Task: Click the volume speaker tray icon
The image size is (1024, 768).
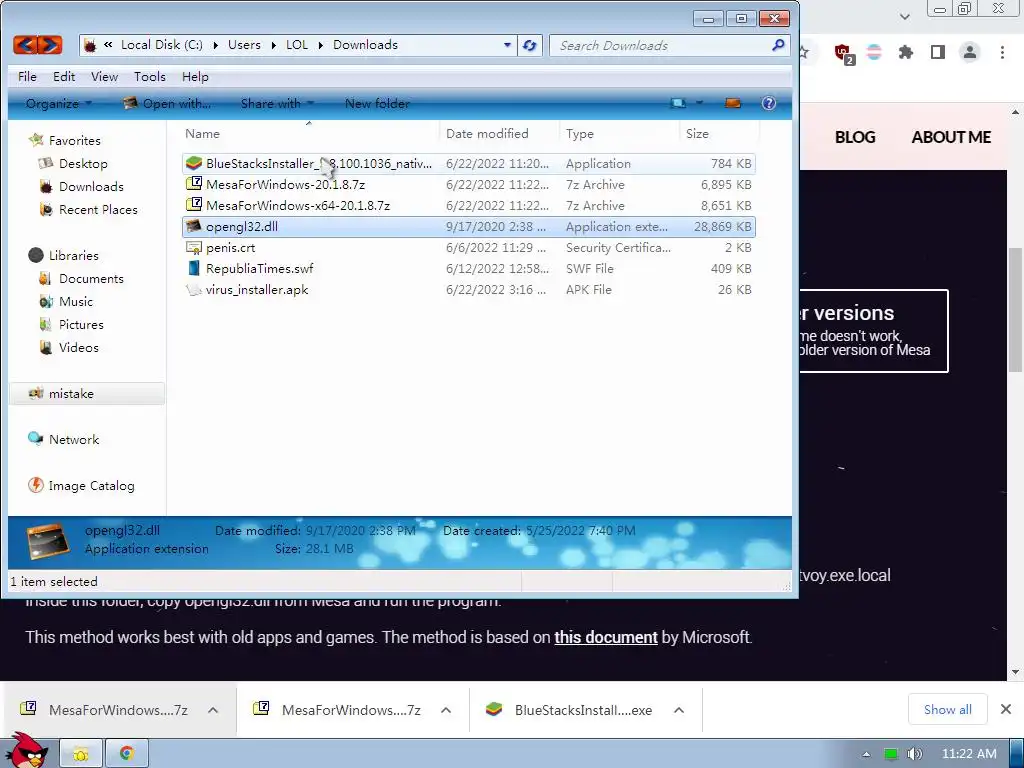Action: [914, 754]
